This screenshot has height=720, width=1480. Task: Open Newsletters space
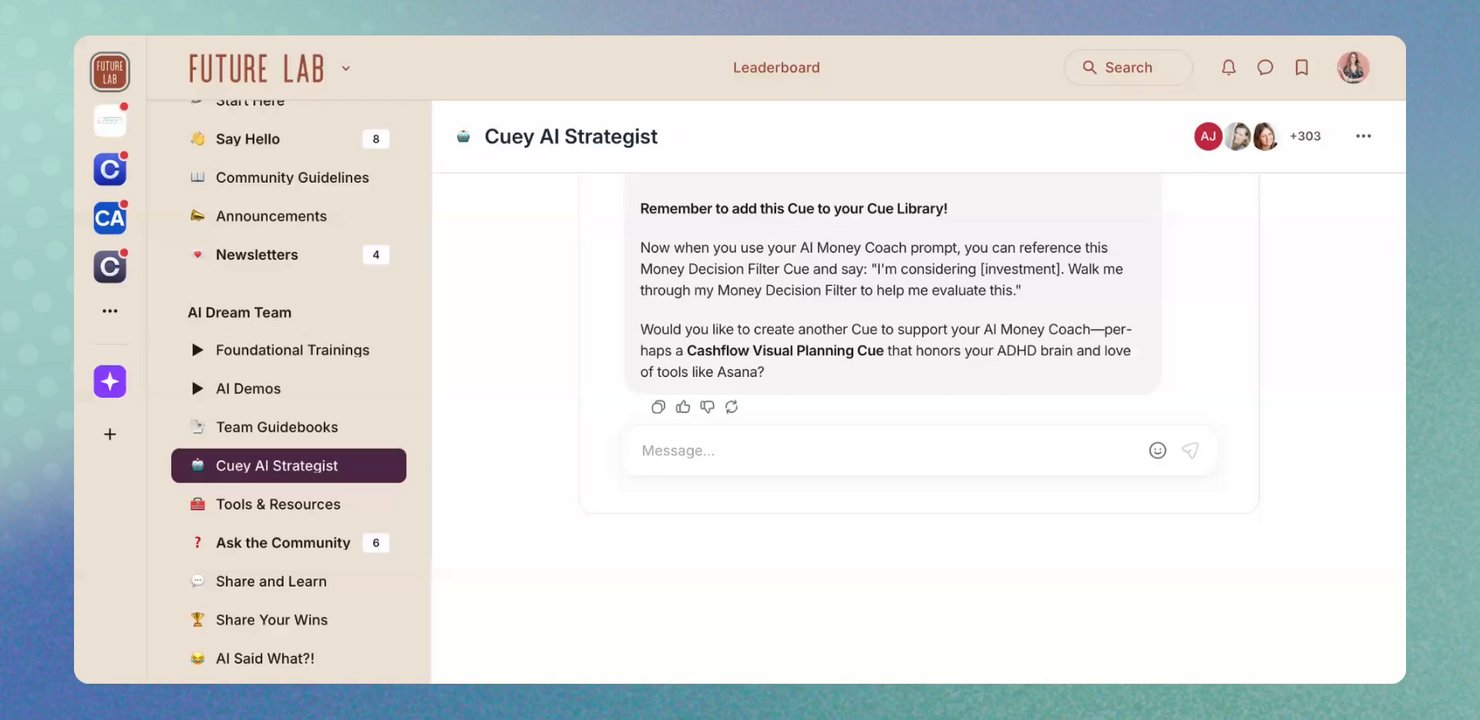tap(289, 254)
